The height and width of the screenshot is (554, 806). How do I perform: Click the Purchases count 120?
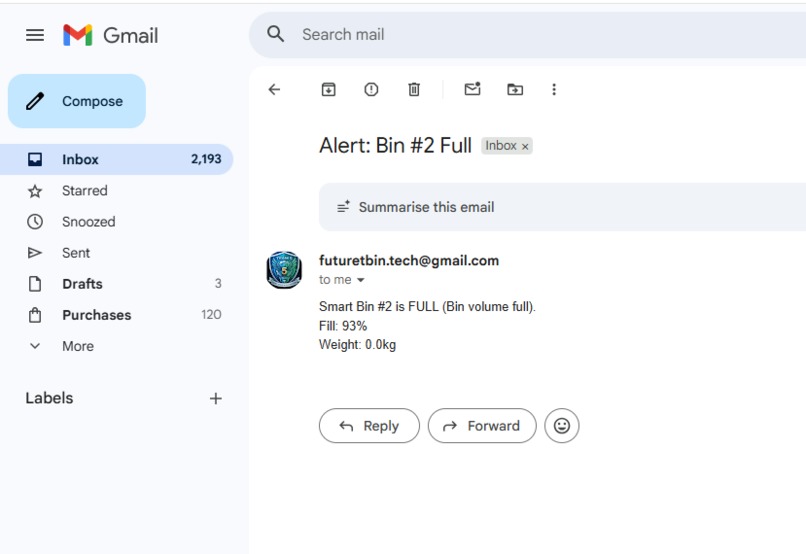coord(211,315)
